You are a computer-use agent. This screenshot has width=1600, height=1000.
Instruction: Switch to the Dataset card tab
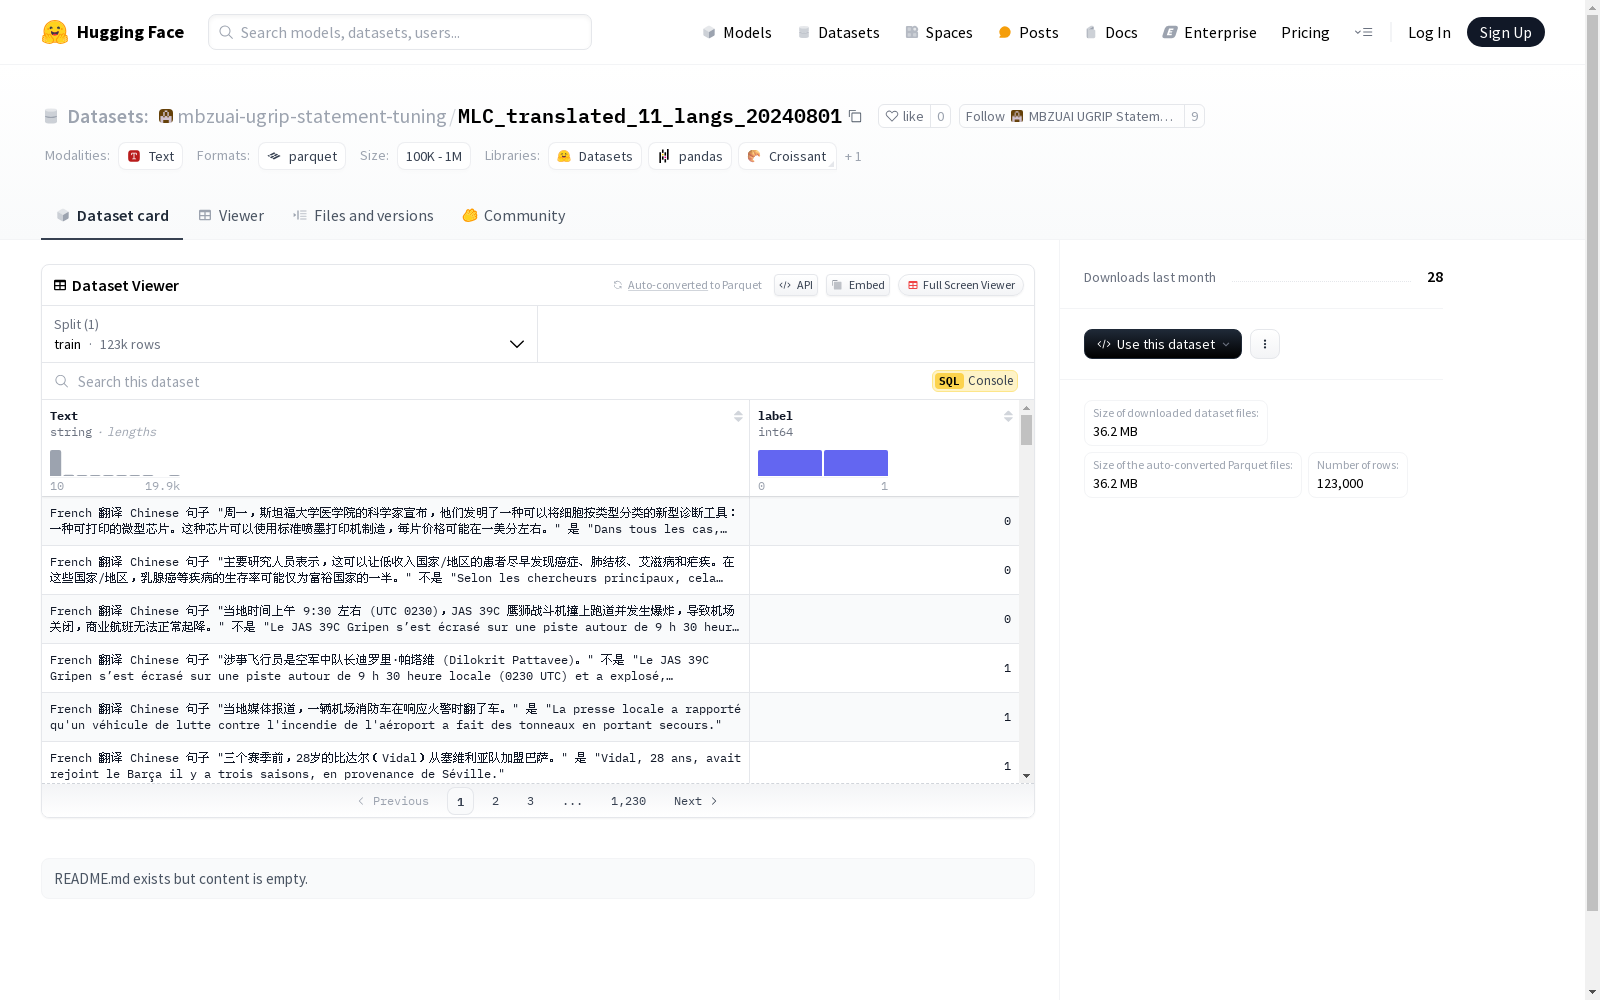tap(112, 216)
